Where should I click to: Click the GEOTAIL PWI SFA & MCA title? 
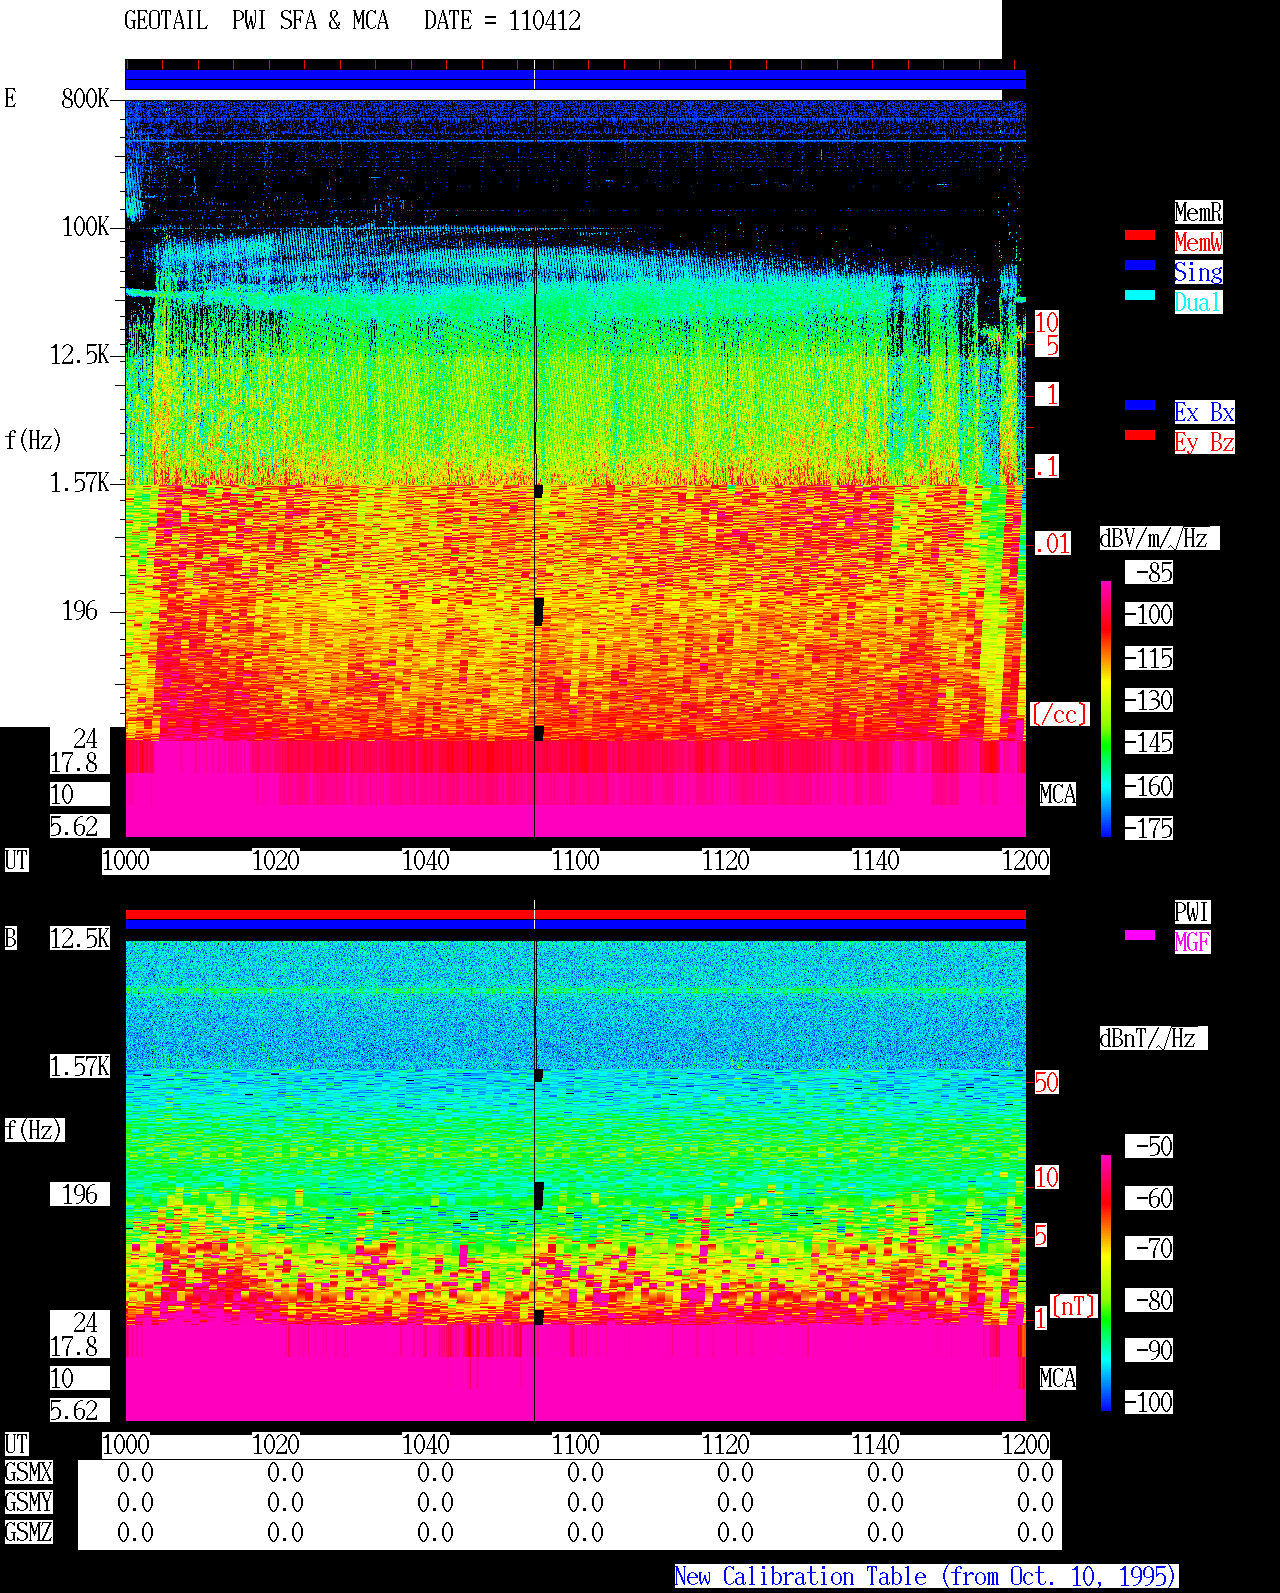click(256, 21)
